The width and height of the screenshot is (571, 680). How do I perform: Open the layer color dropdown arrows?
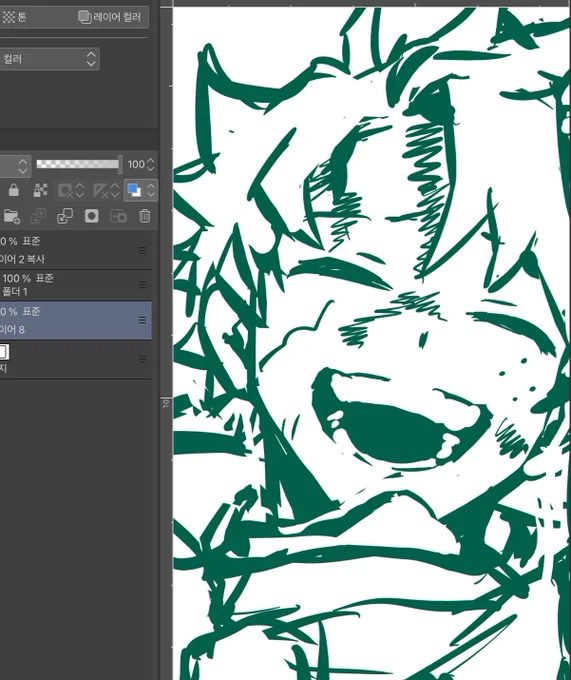pyautogui.click(x=150, y=190)
